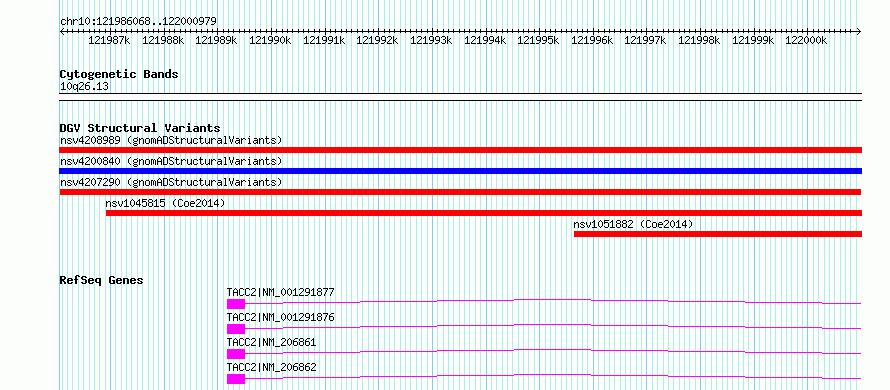Click the 121988k ruler tick label
The width and height of the screenshot is (890, 390).
163,40
